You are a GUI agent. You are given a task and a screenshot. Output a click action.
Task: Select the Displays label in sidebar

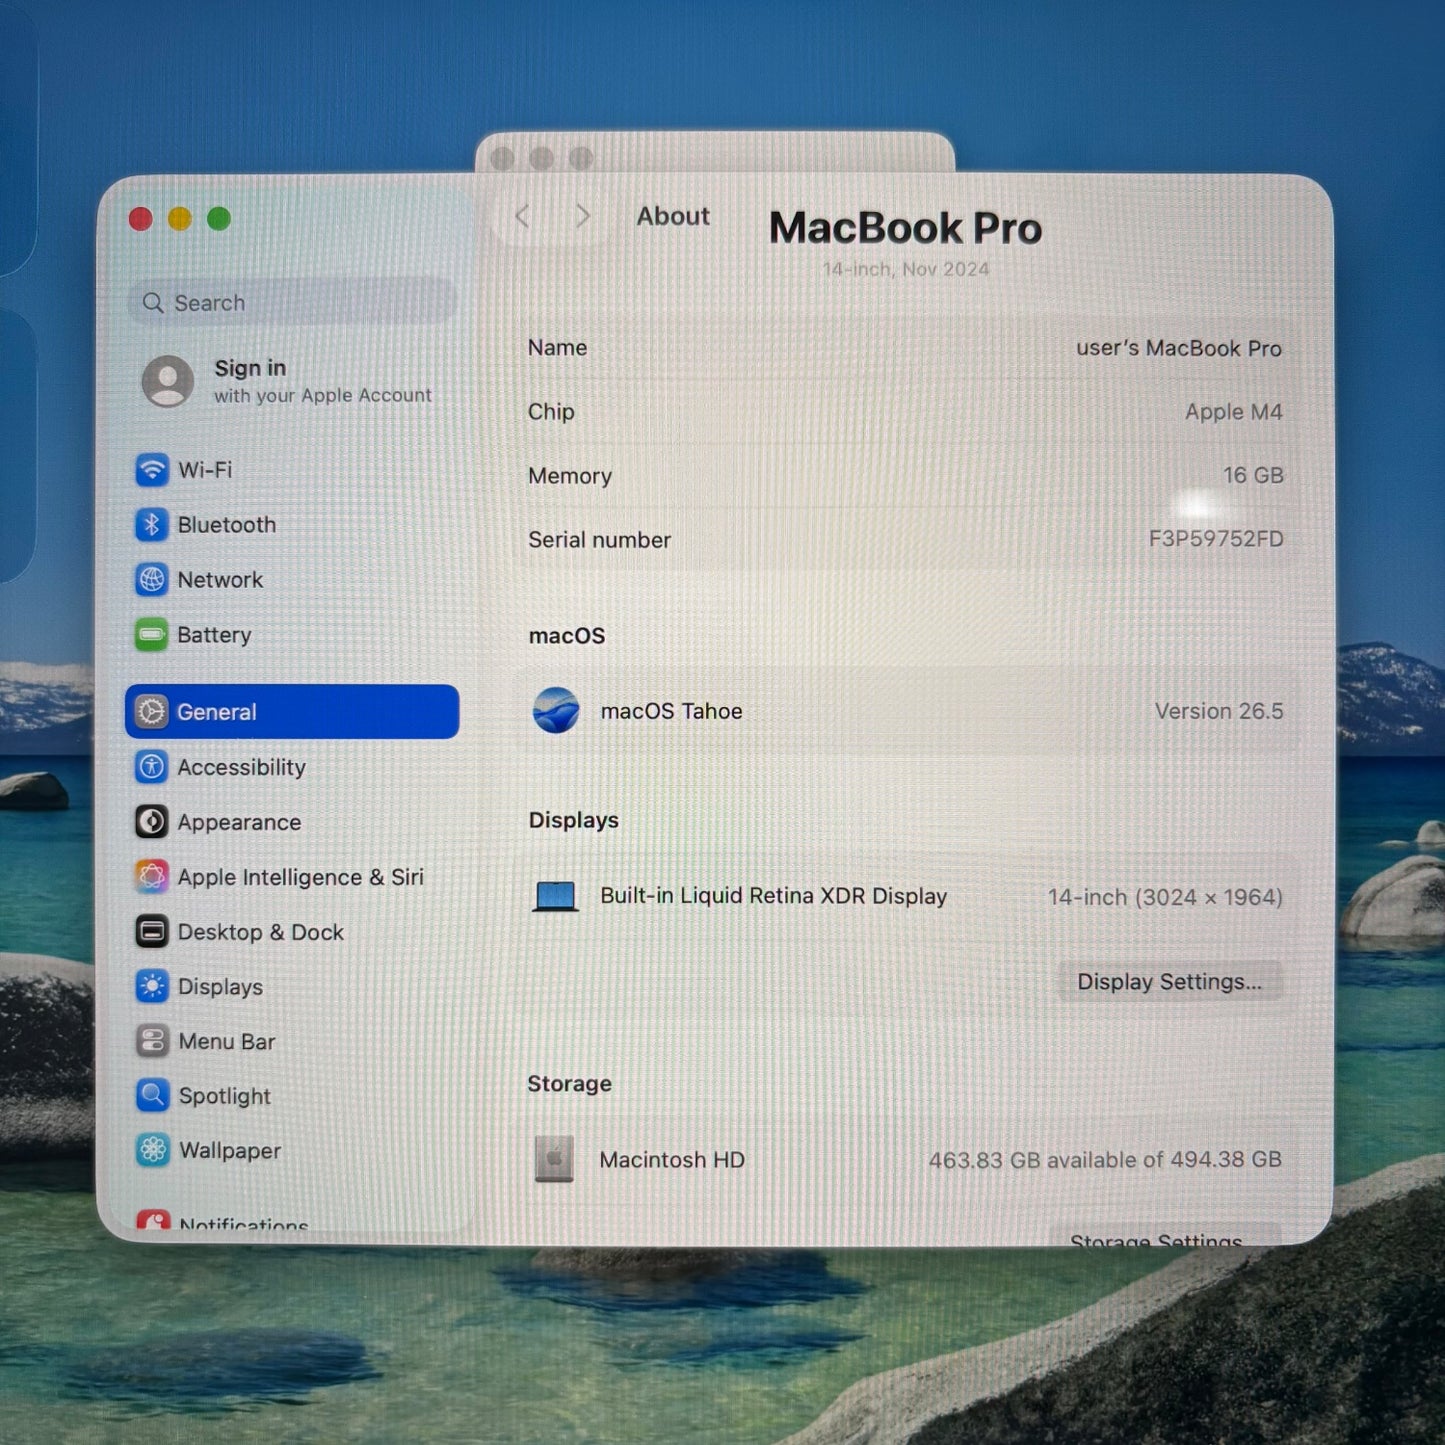pyautogui.click(x=220, y=987)
